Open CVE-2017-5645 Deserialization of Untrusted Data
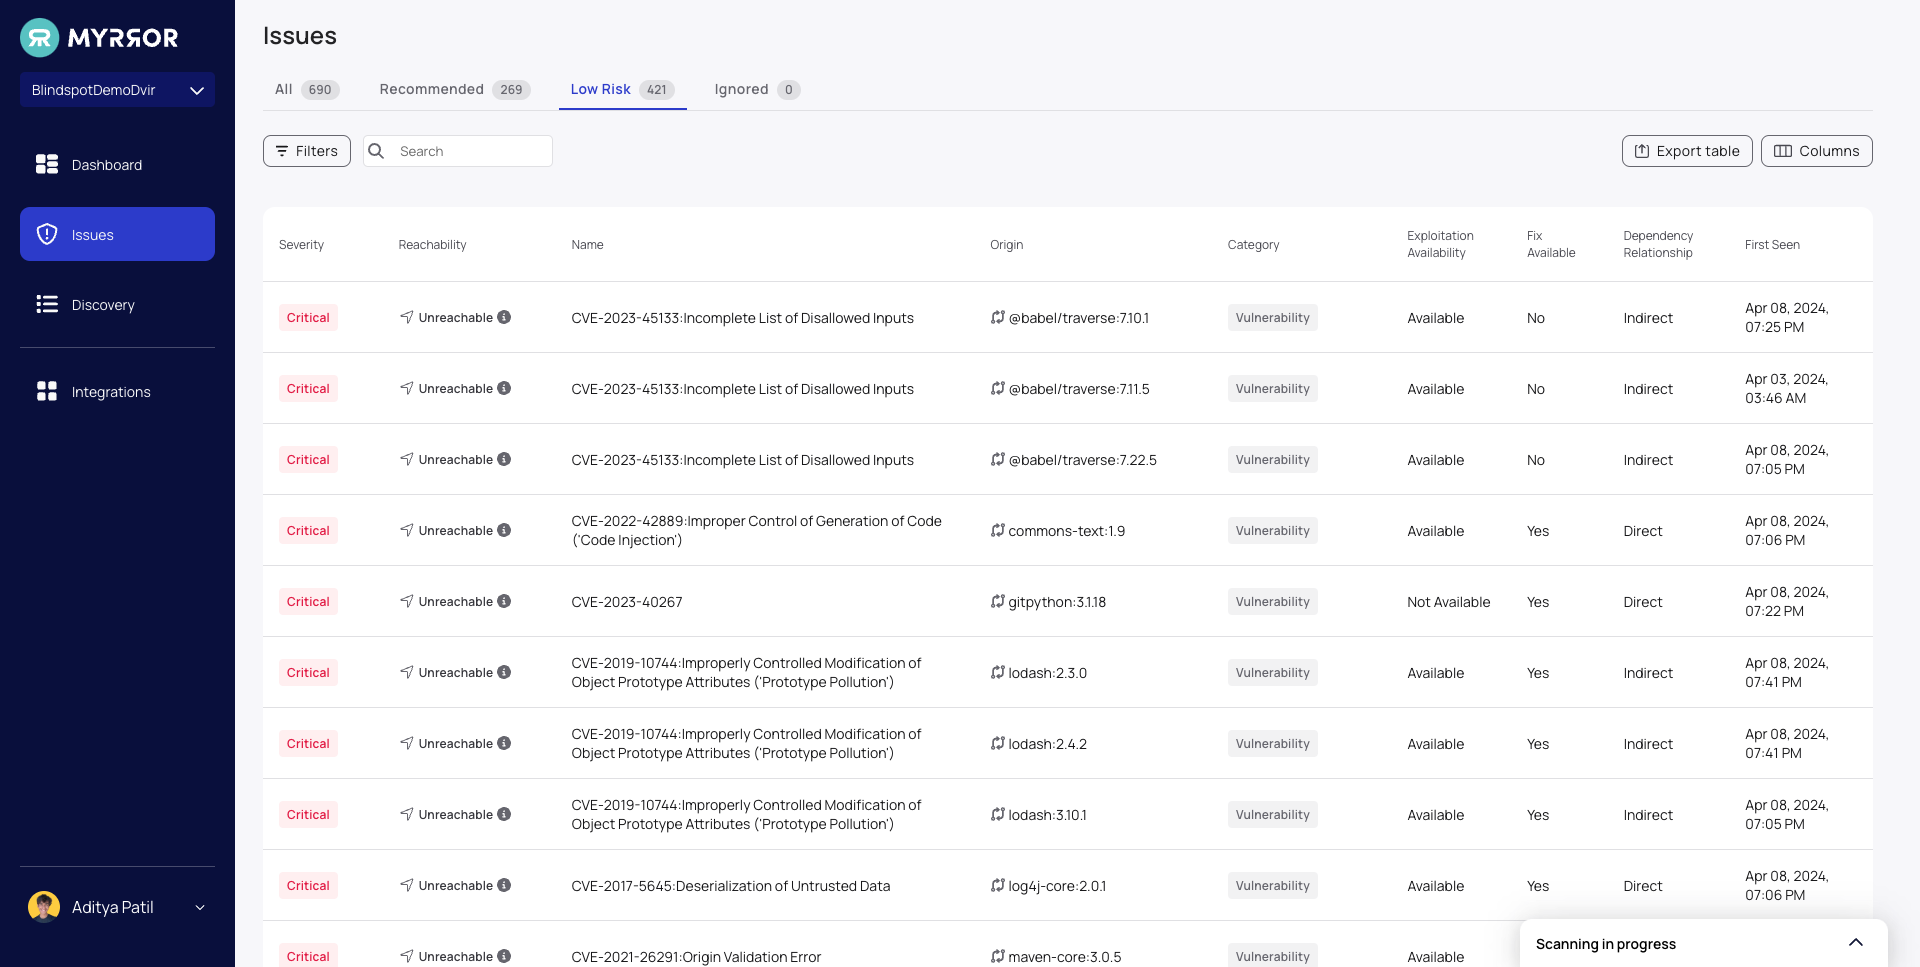 tap(730, 886)
